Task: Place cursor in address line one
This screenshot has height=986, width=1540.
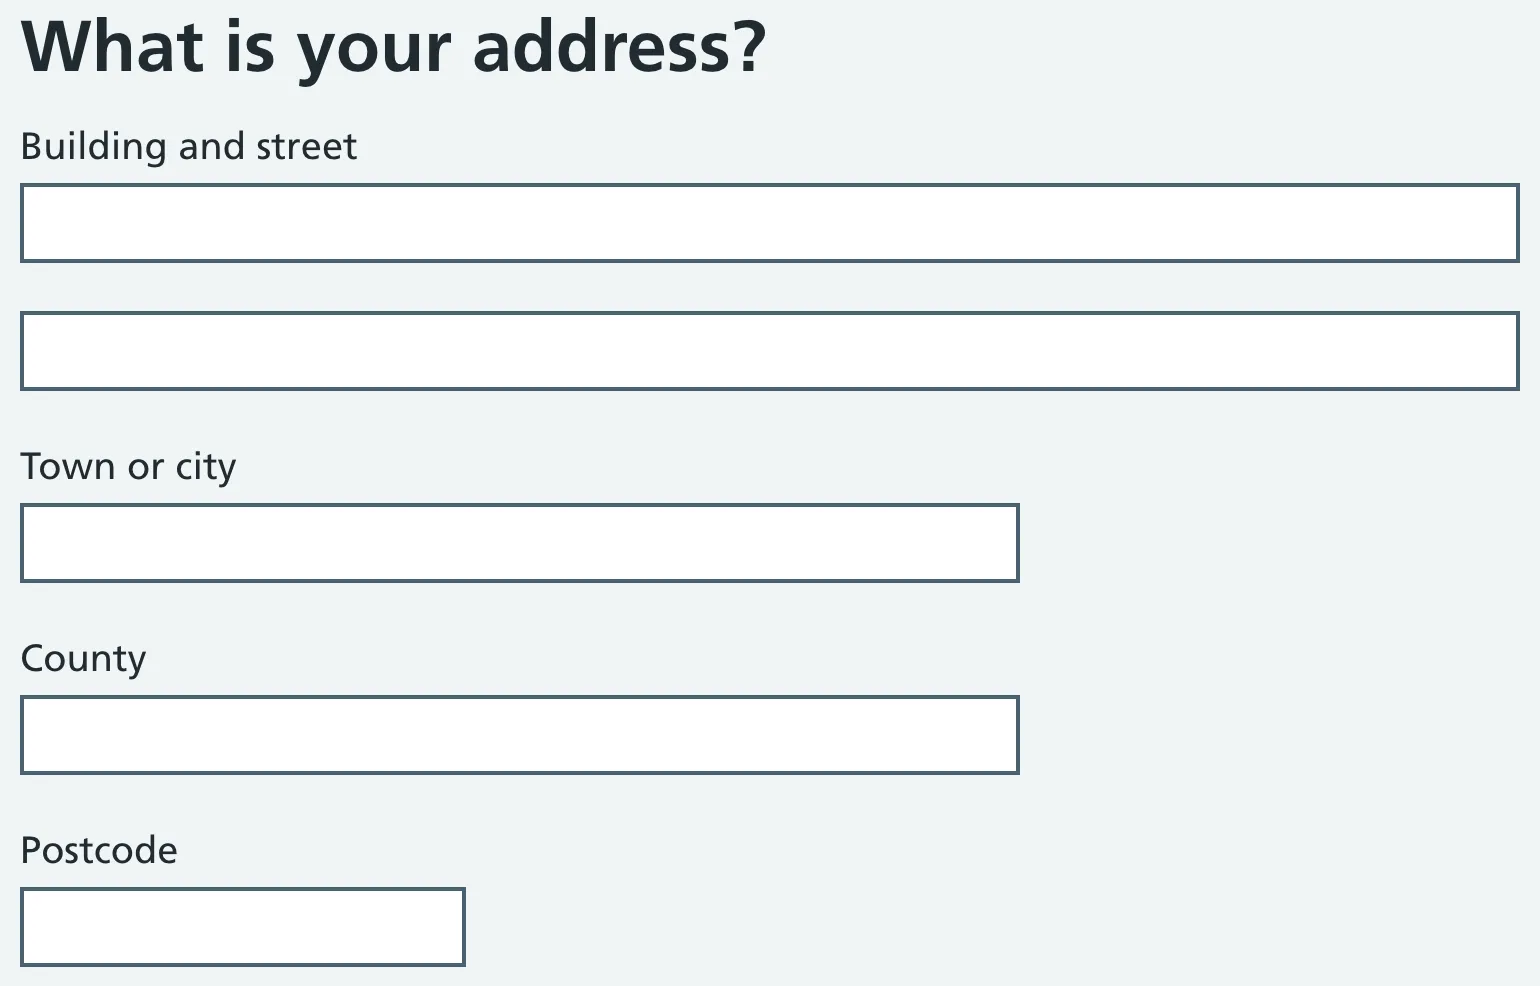Action: point(769,223)
